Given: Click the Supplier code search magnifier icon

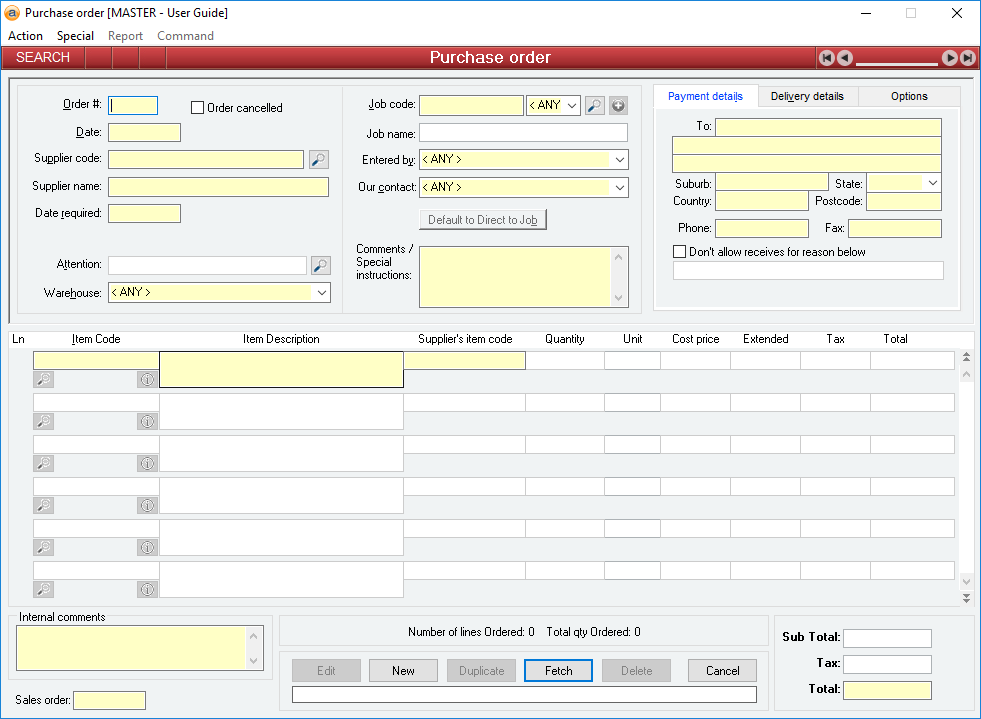Looking at the screenshot, I should (318, 159).
